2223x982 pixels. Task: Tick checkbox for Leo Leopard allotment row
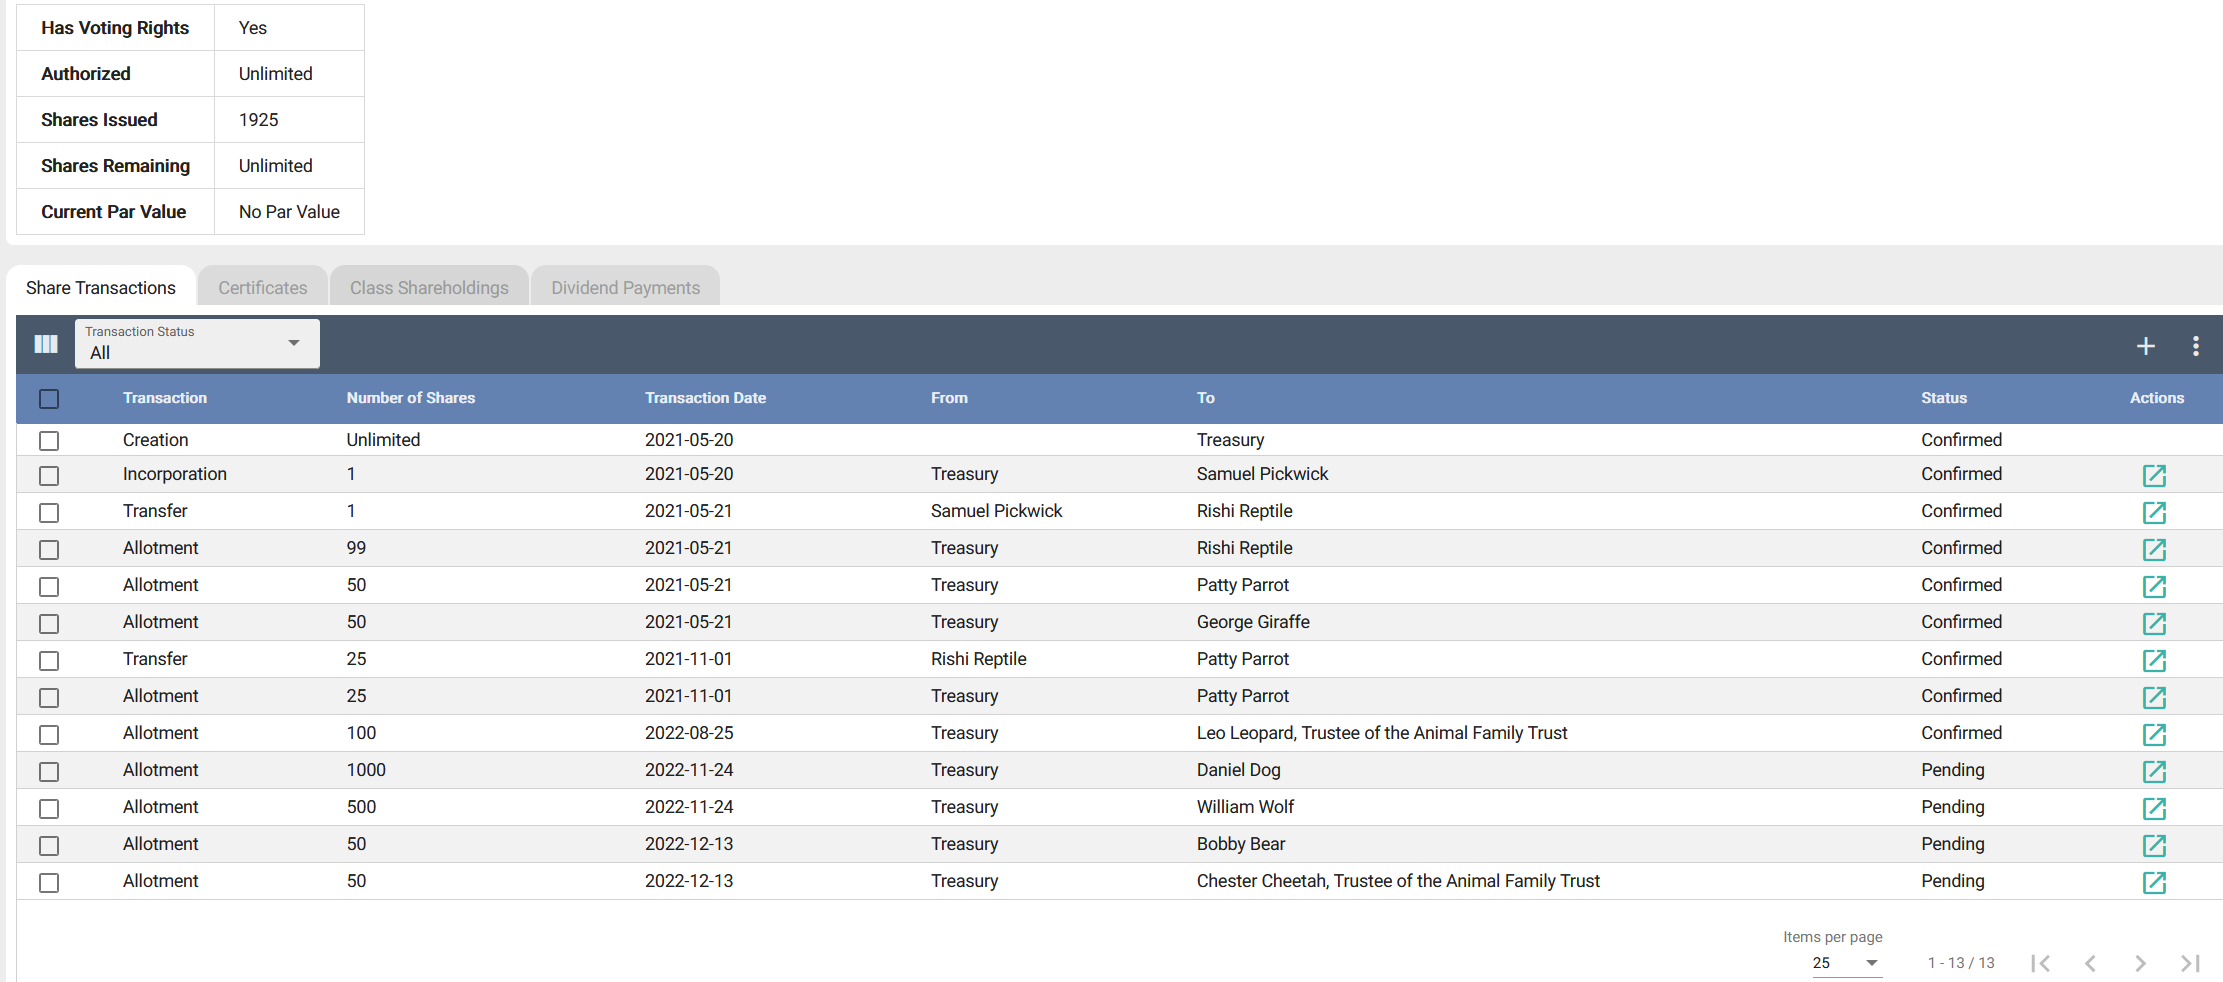tap(49, 735)
